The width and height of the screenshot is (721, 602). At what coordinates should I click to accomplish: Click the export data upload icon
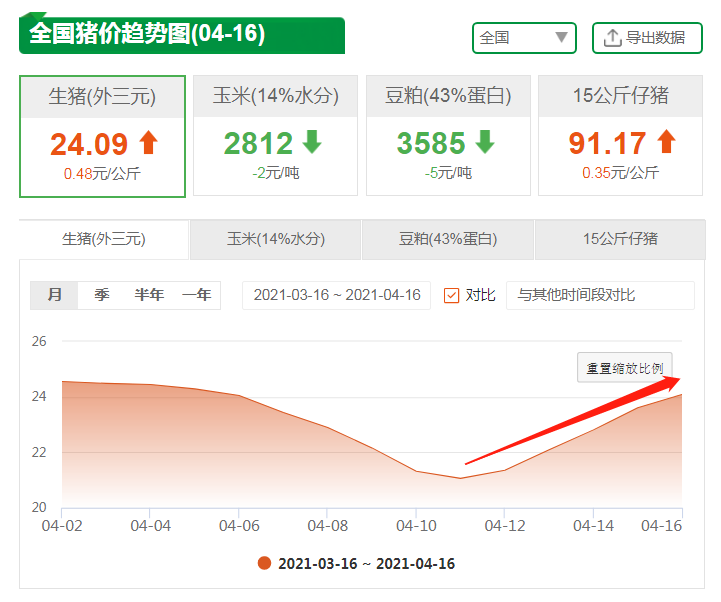click(x=612, y=38)
